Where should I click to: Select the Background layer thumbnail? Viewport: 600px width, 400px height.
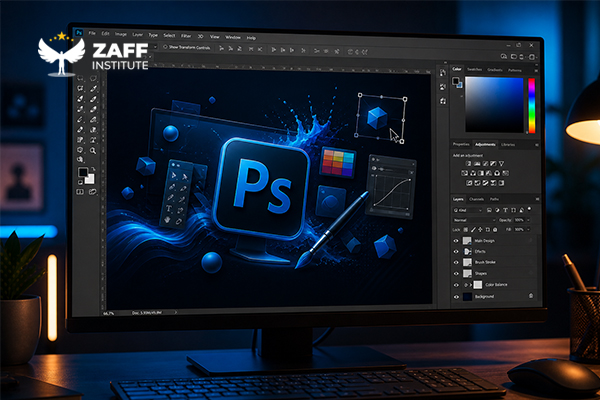(x=467, y=297)
